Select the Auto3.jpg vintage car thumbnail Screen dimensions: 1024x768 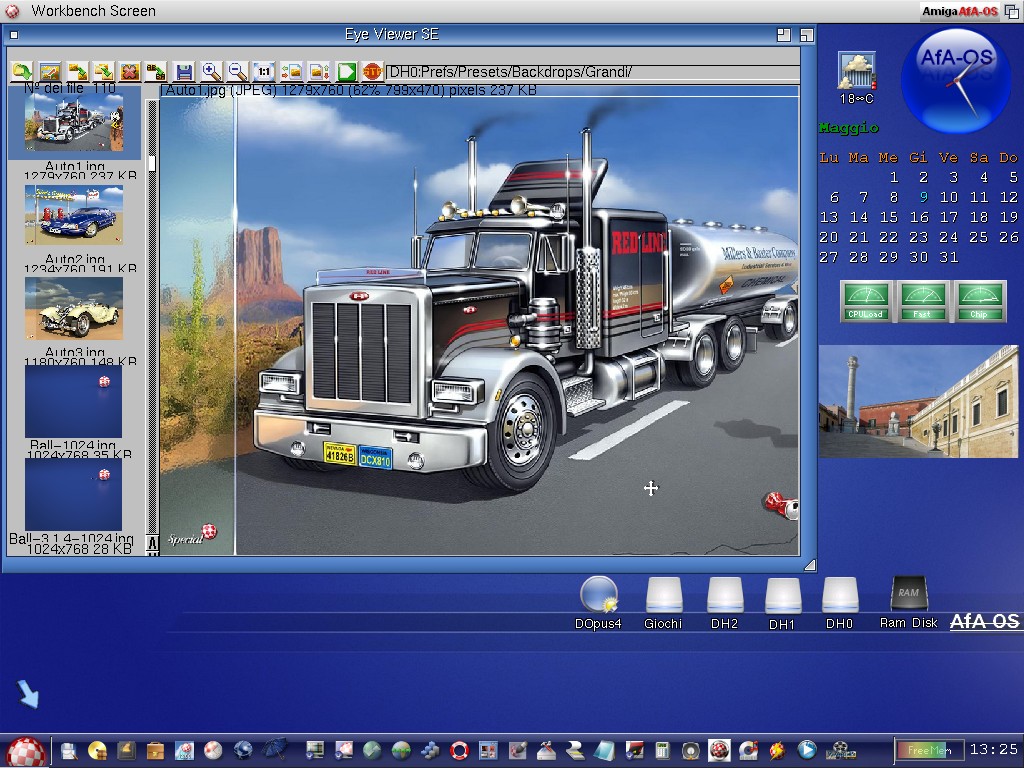point(74,309)
